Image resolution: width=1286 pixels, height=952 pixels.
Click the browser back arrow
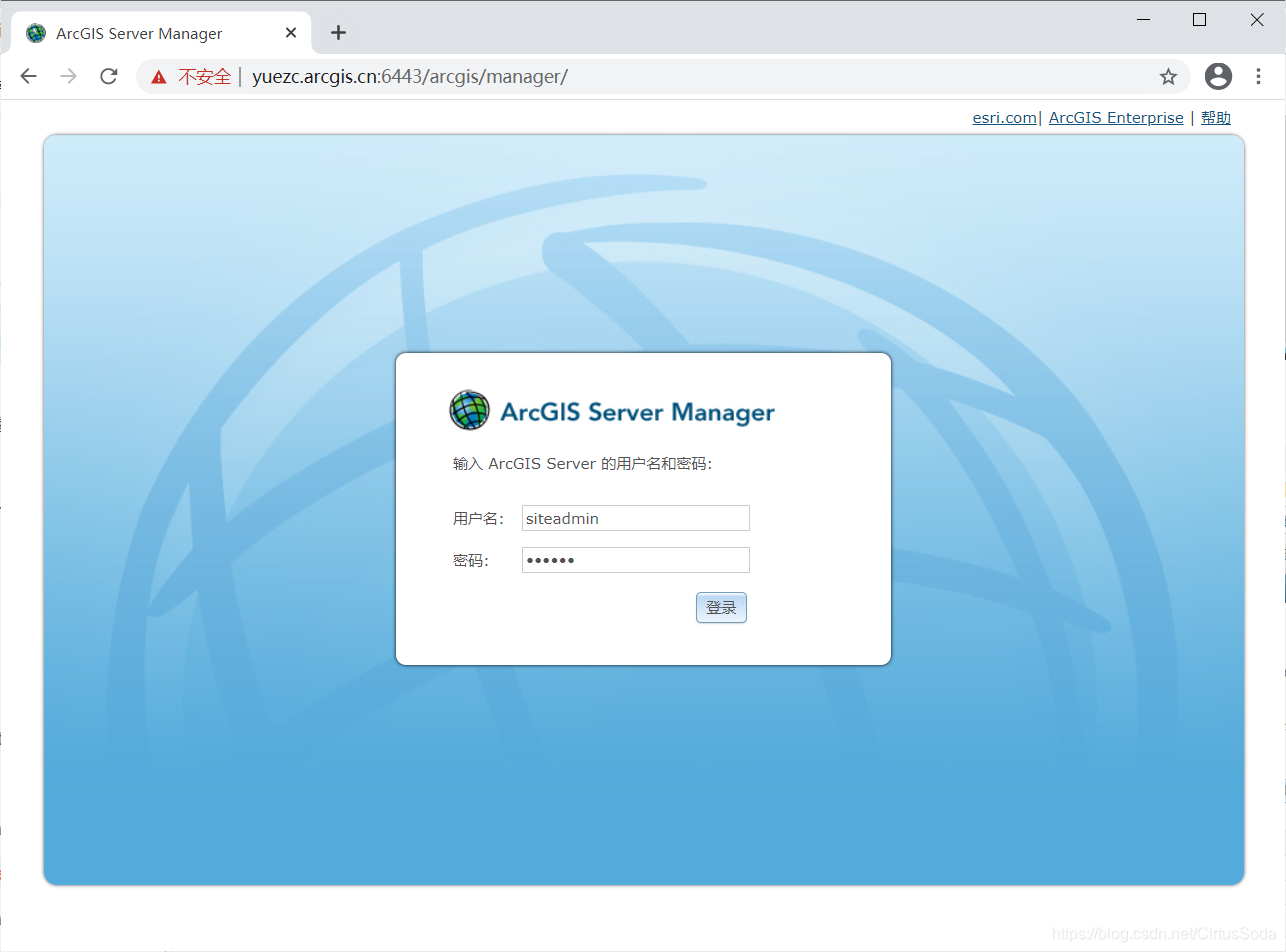(28, 76)
